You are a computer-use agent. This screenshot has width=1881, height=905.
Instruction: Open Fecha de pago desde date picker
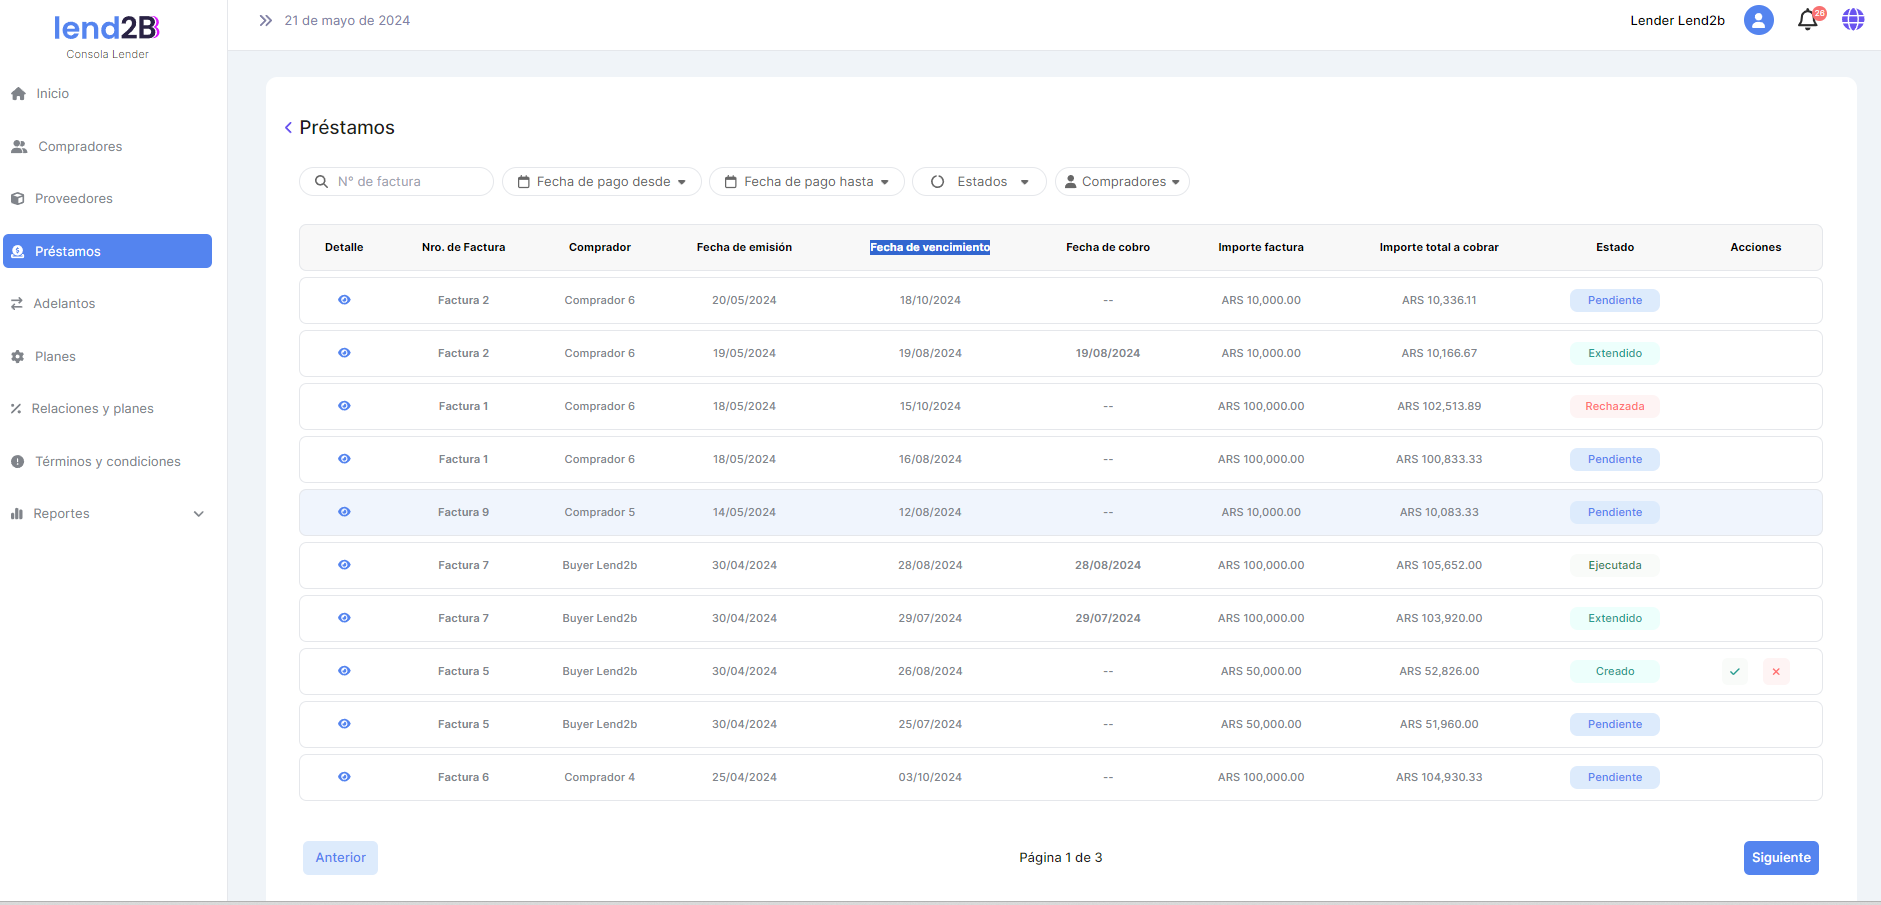[601, 182]
